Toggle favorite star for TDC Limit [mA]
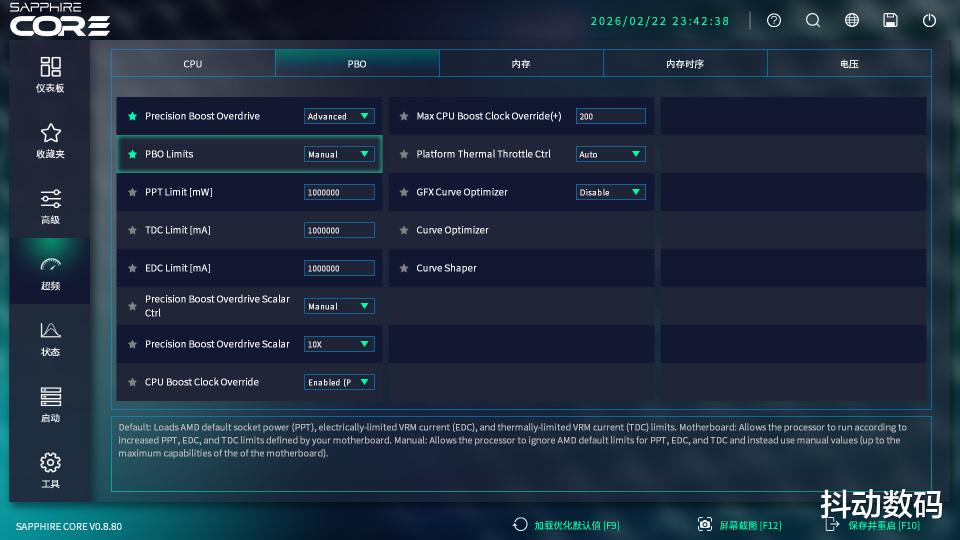 pyautogui.click(x=132, y=230)
